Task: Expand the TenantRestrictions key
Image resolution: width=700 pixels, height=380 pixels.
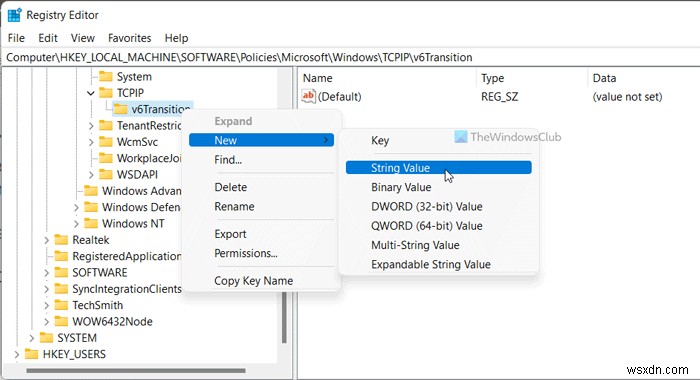Action: (91, 126)
